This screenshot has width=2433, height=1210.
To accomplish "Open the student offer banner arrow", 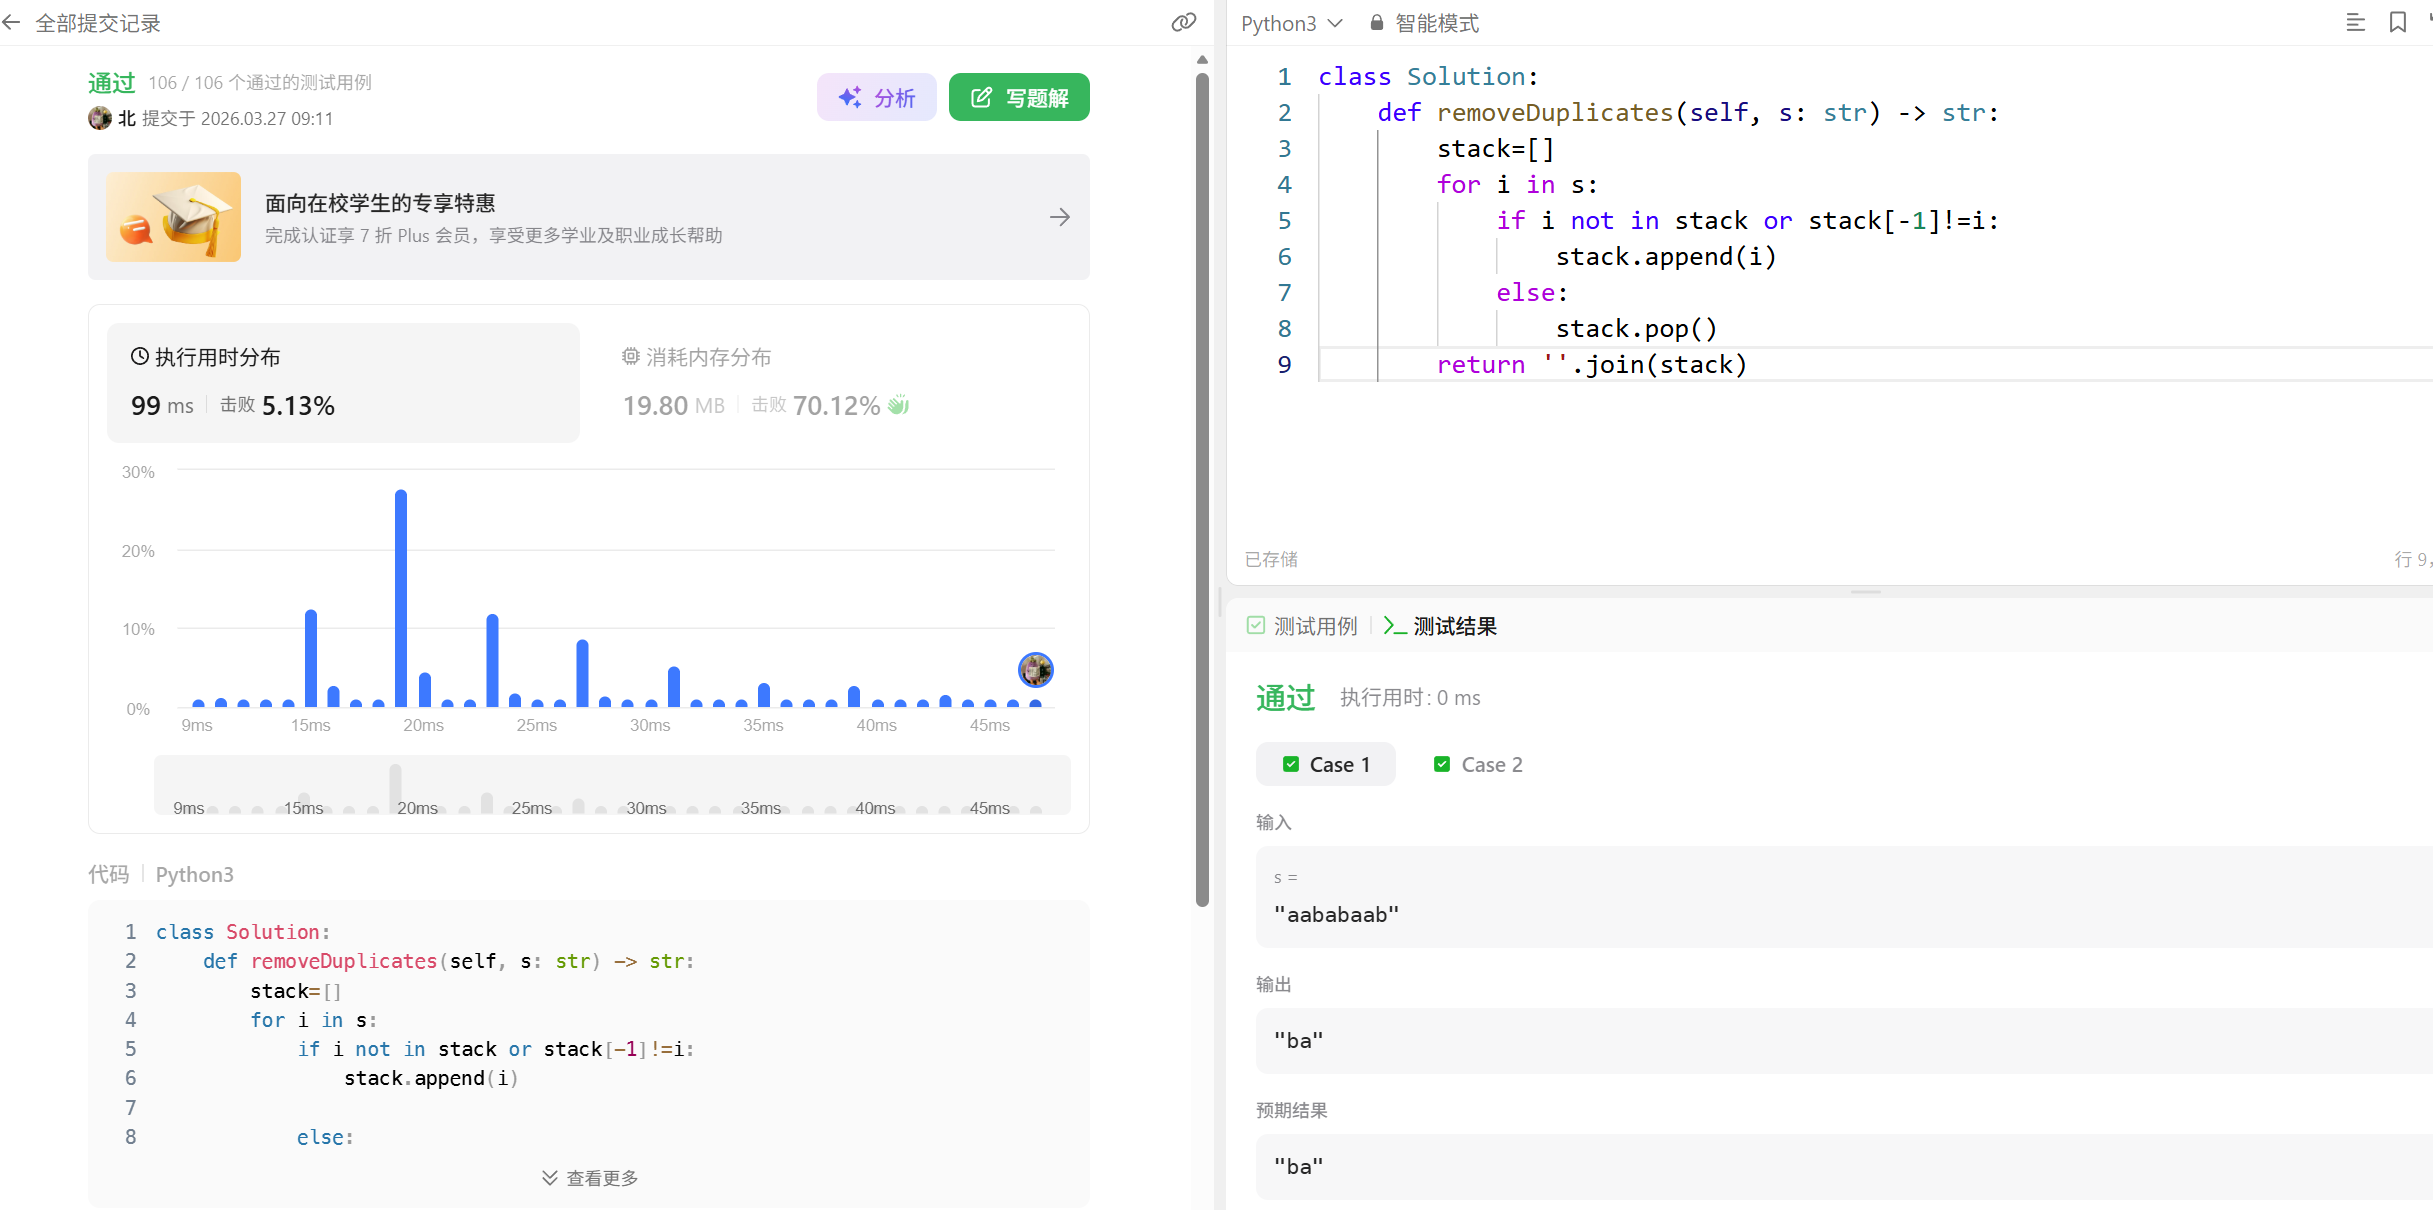I will 1059,217.
